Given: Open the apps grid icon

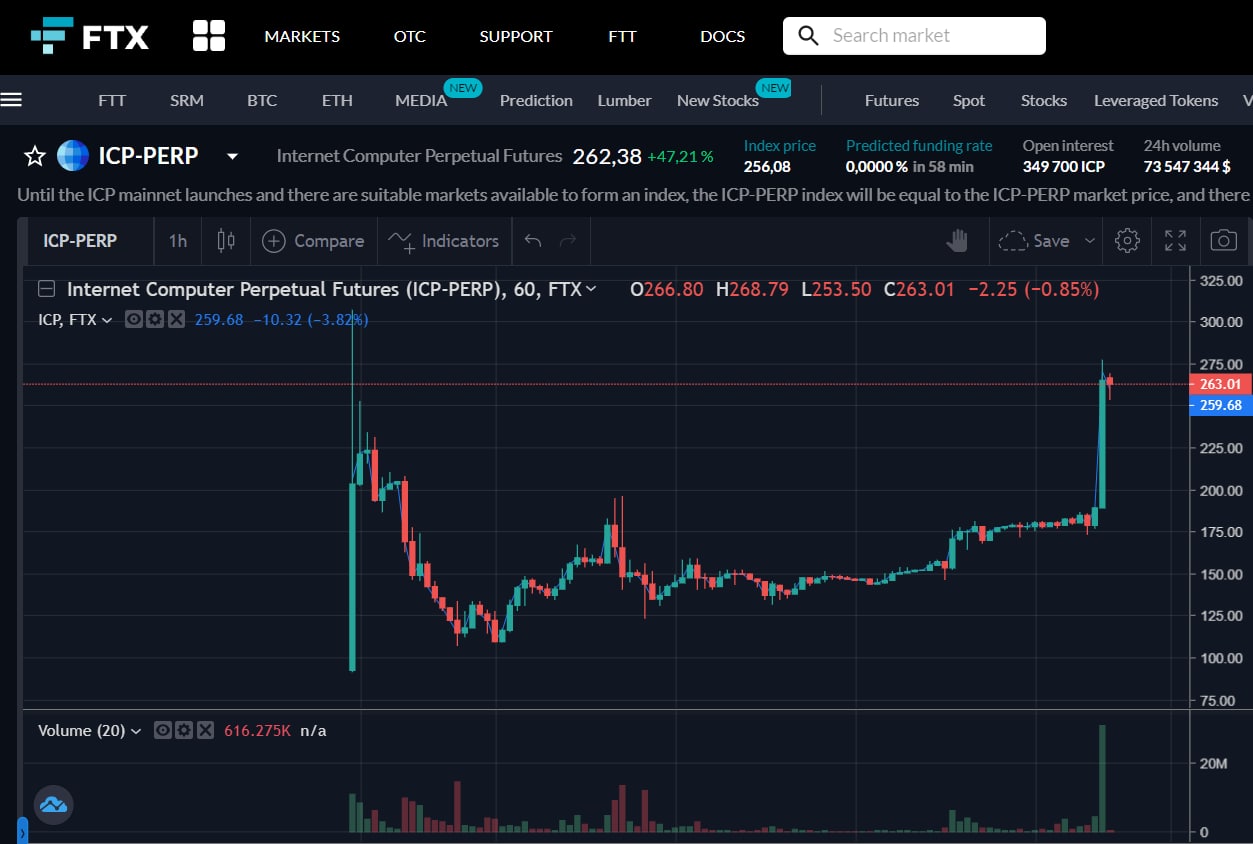Looking at the screenshot, I should 209,36.
